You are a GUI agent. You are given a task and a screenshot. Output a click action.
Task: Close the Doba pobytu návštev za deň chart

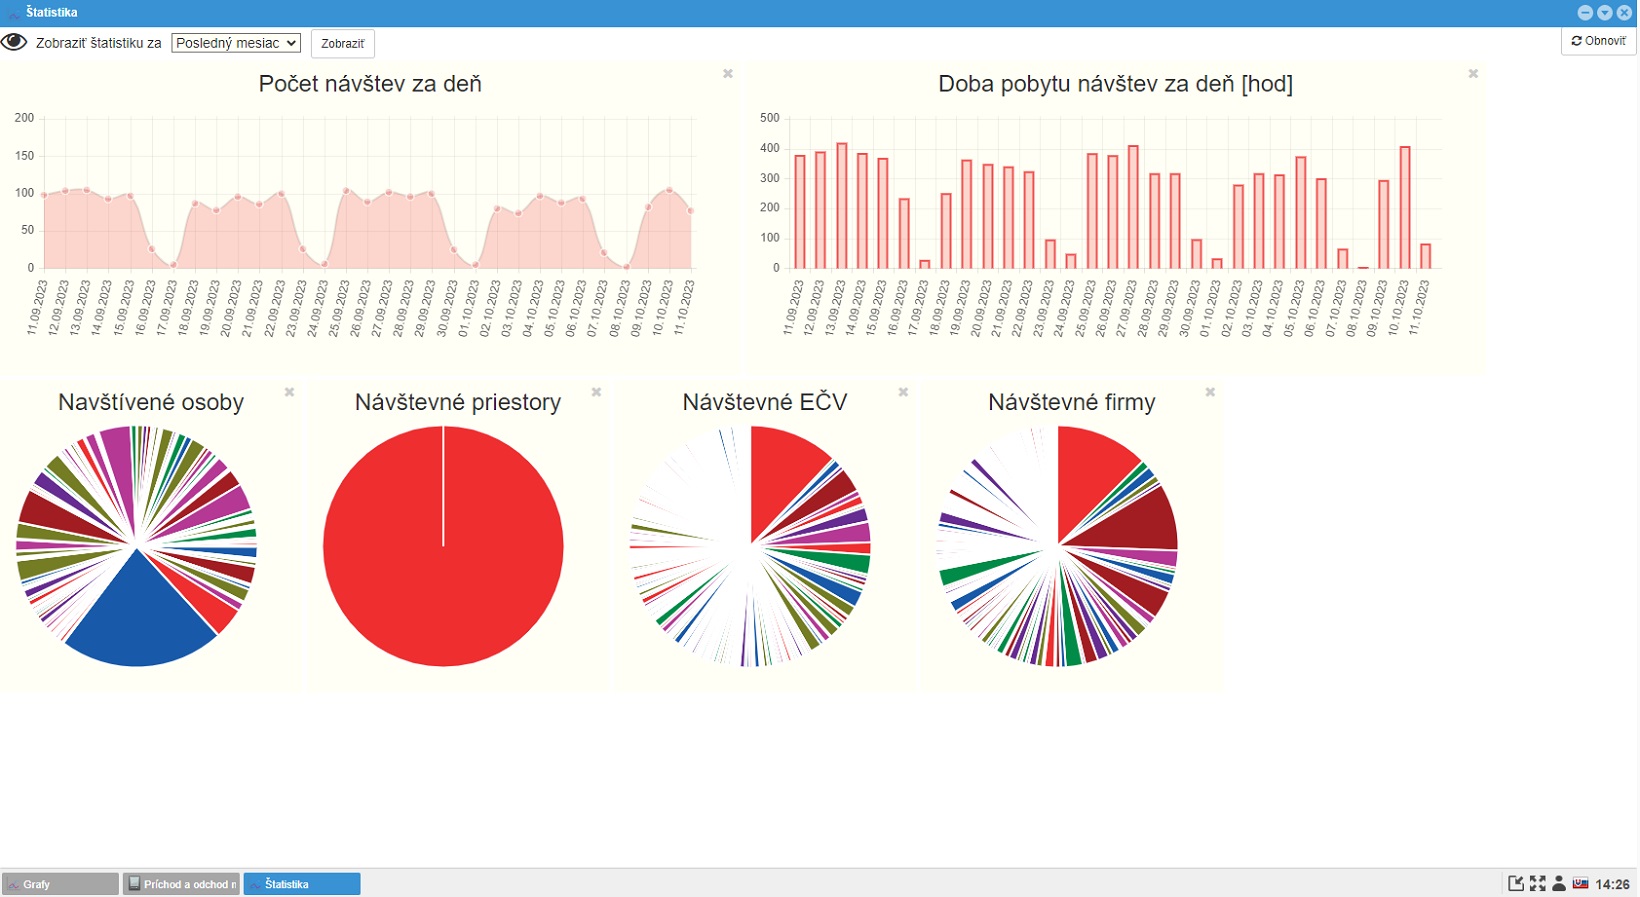tap(1473, 74)
